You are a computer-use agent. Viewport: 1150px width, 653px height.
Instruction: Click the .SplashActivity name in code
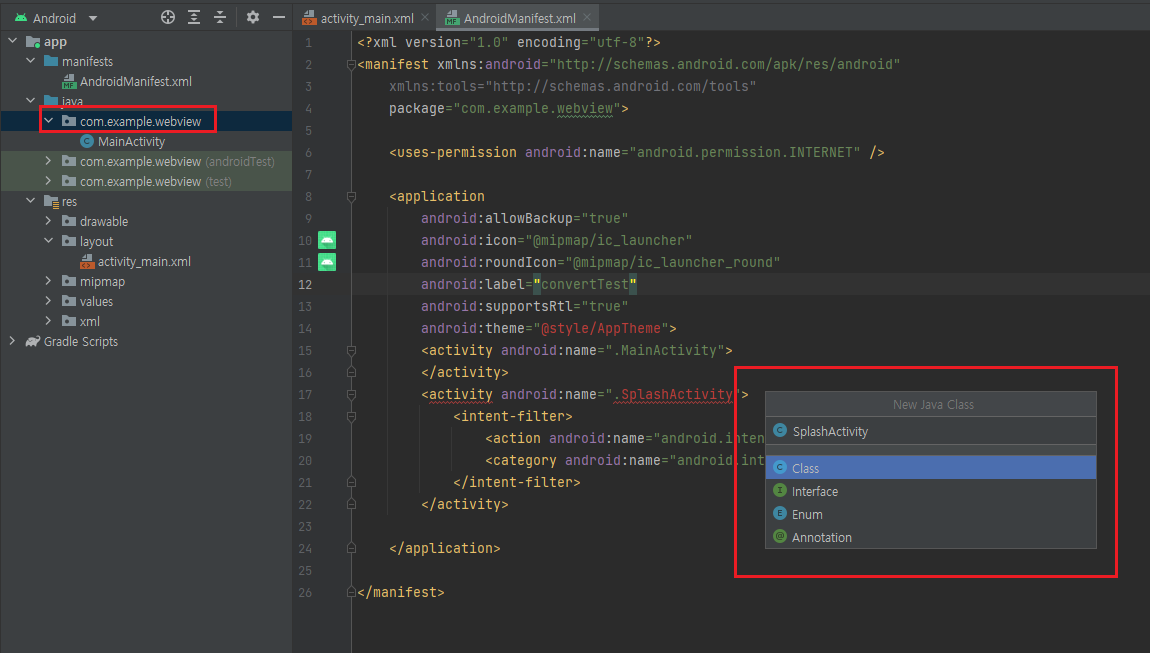pyautogui.click(x=673, y=395)
